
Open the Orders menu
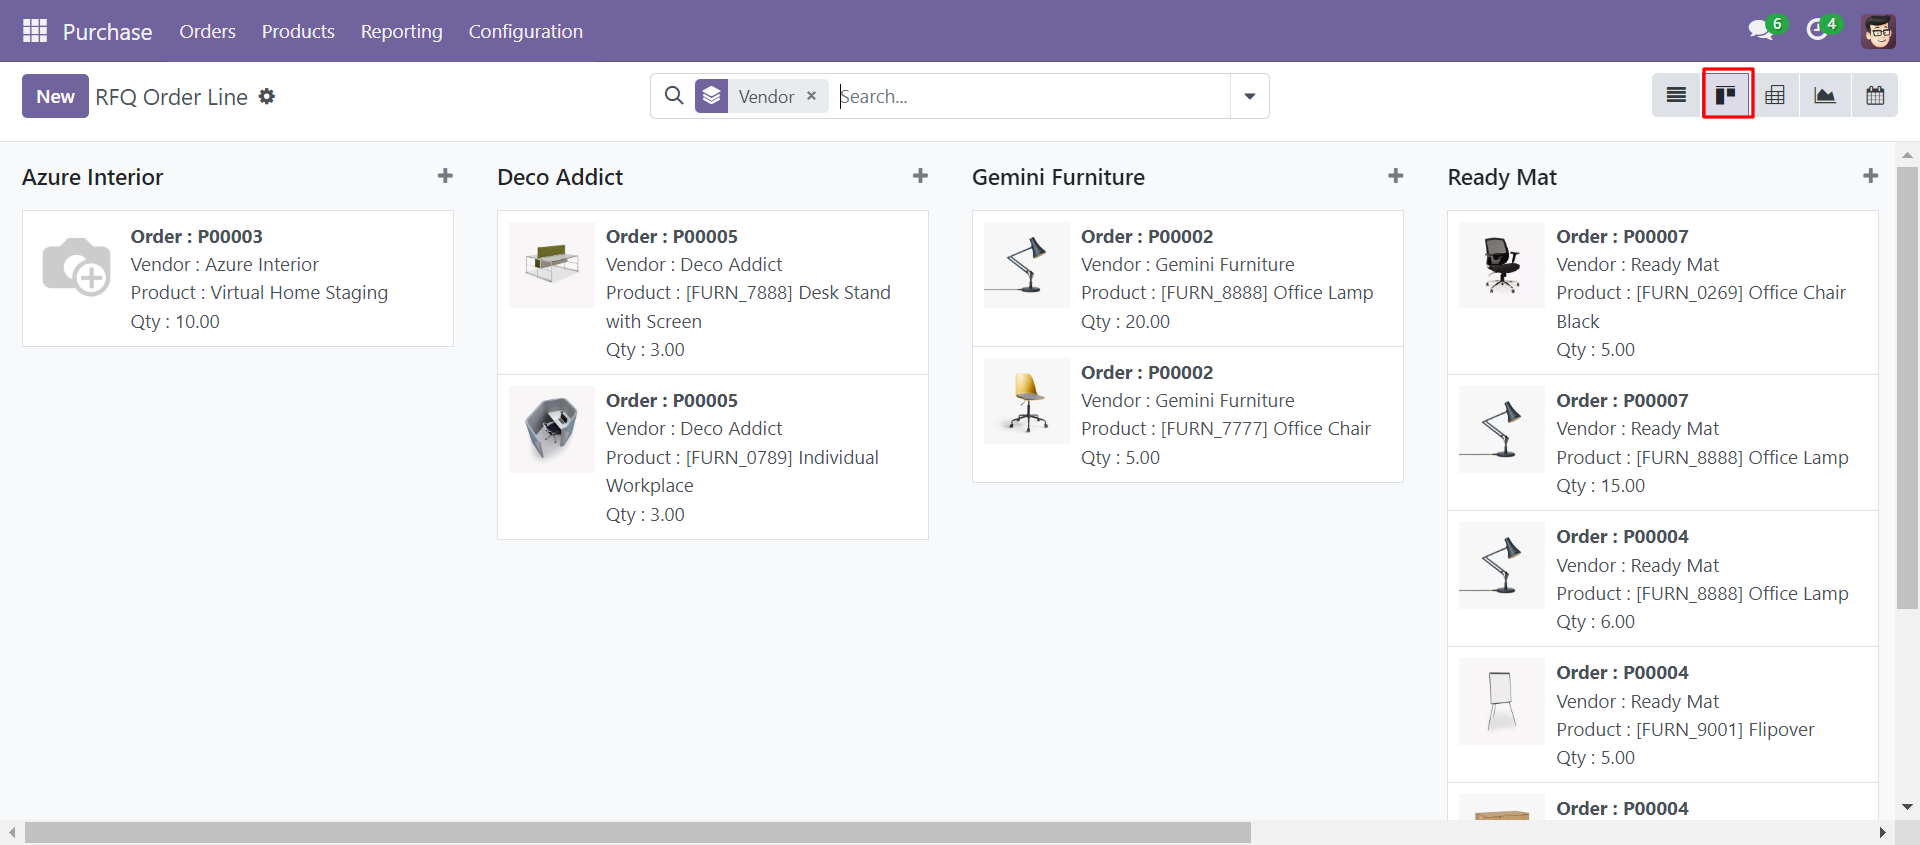207,31
